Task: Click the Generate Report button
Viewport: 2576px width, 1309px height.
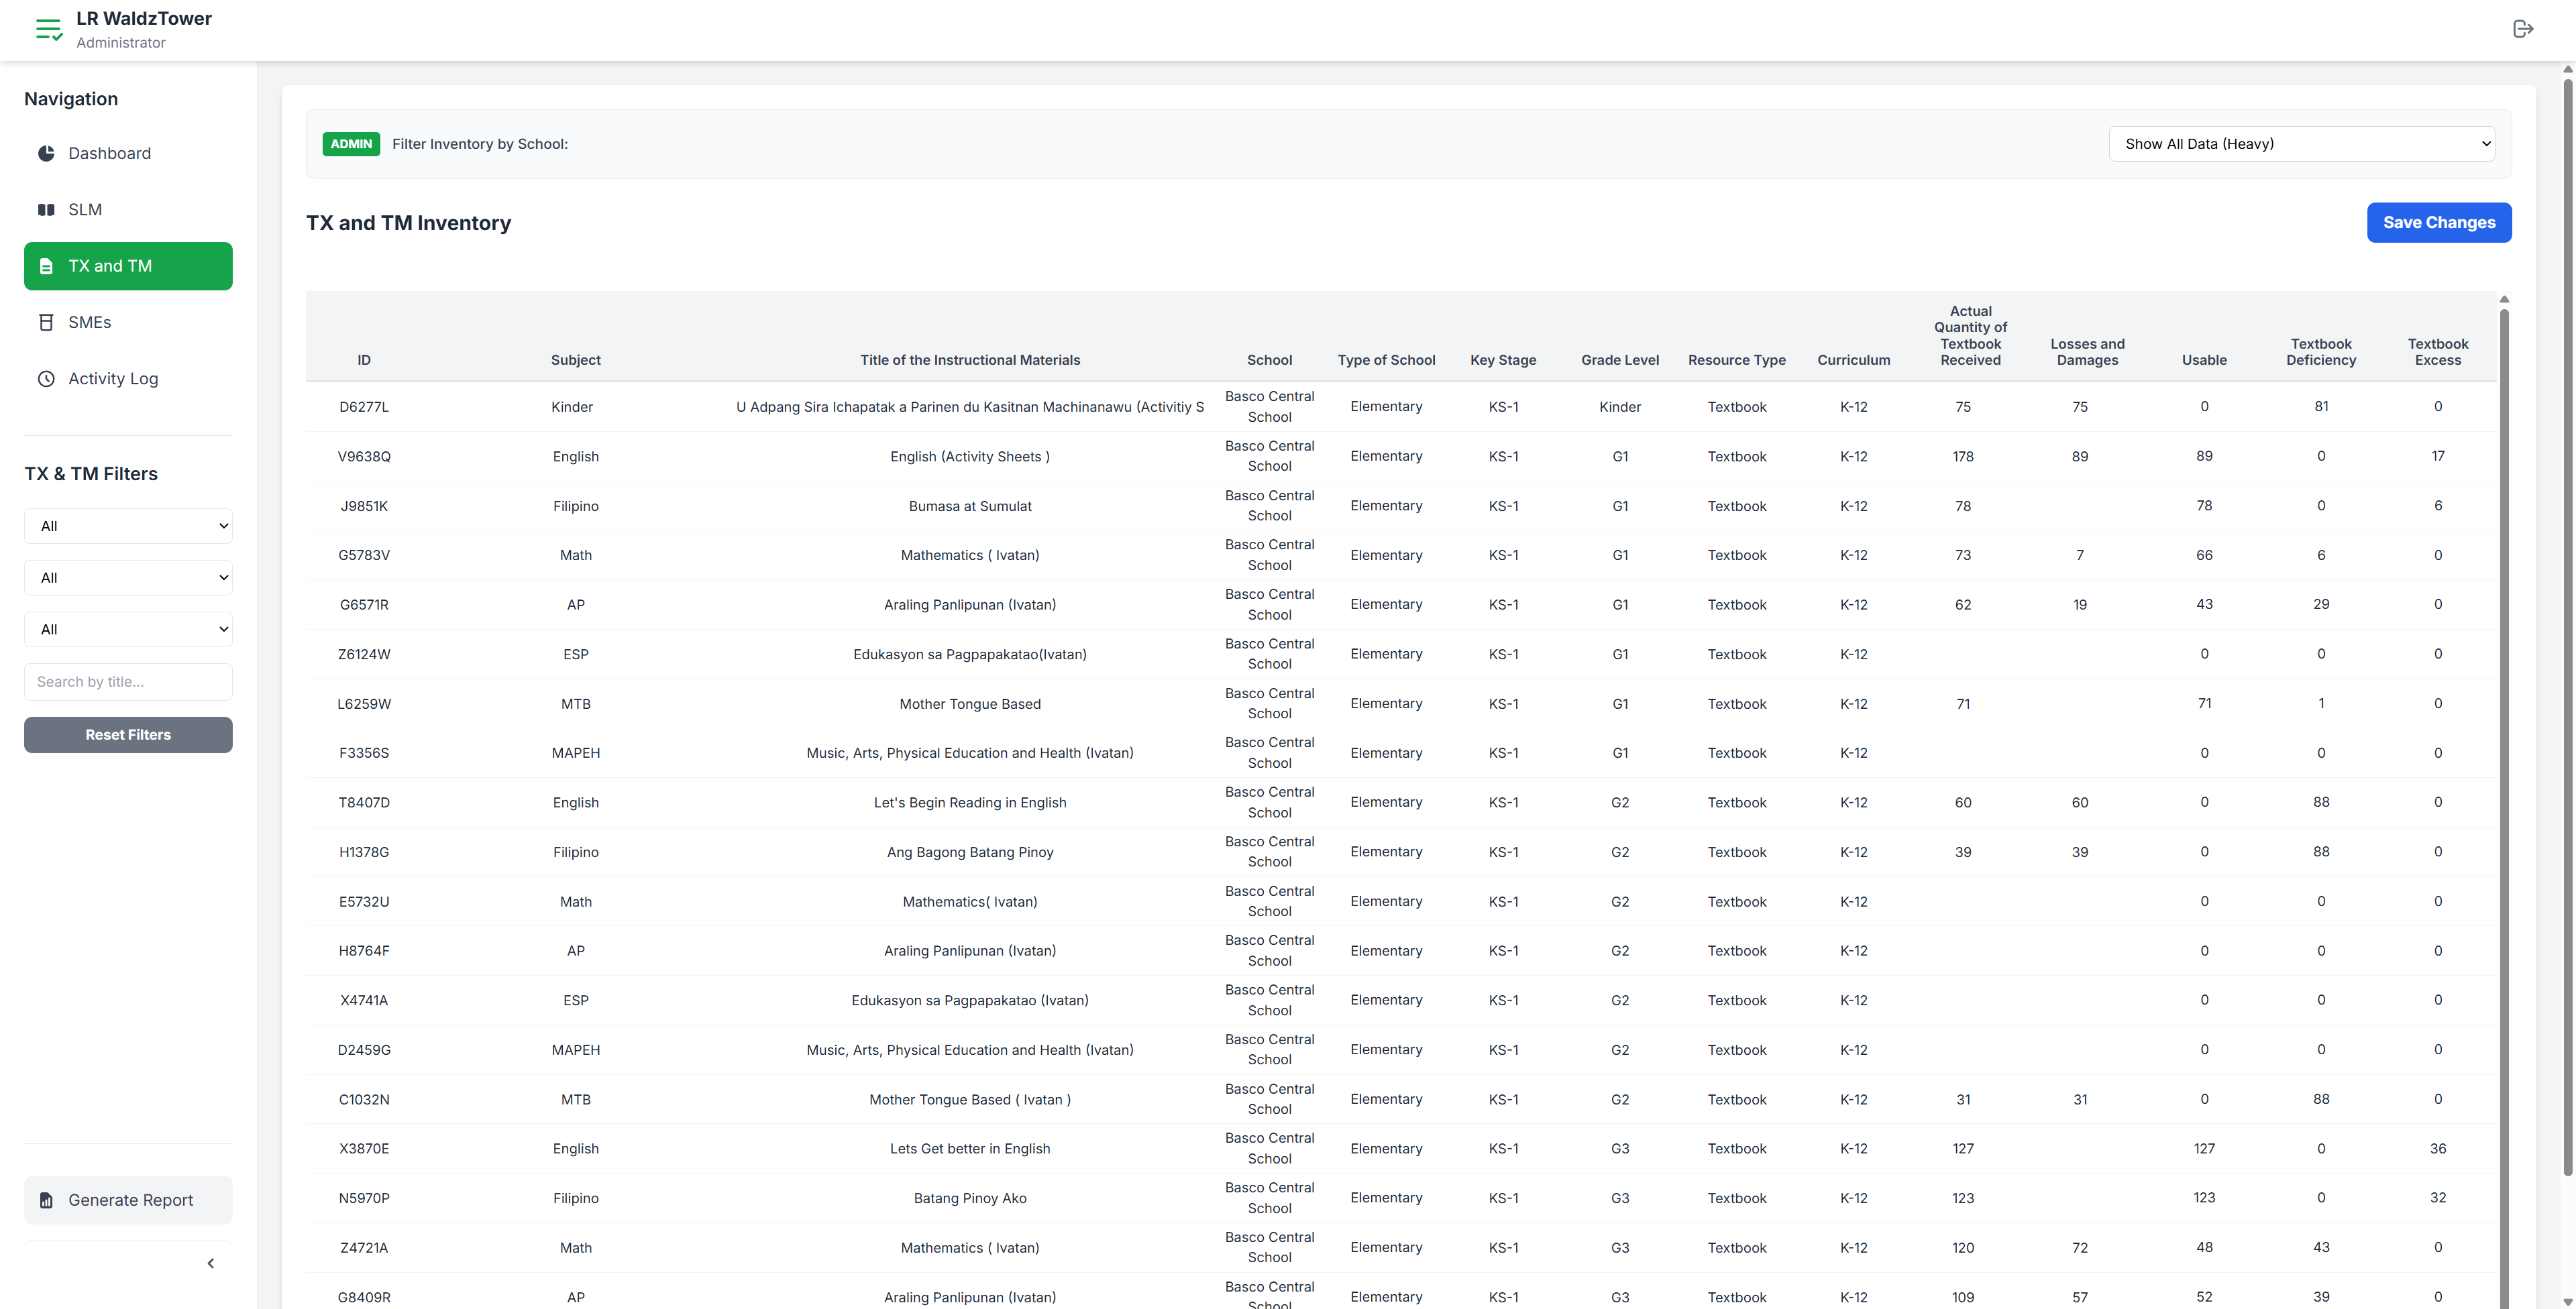Action: coord(128,1200)
